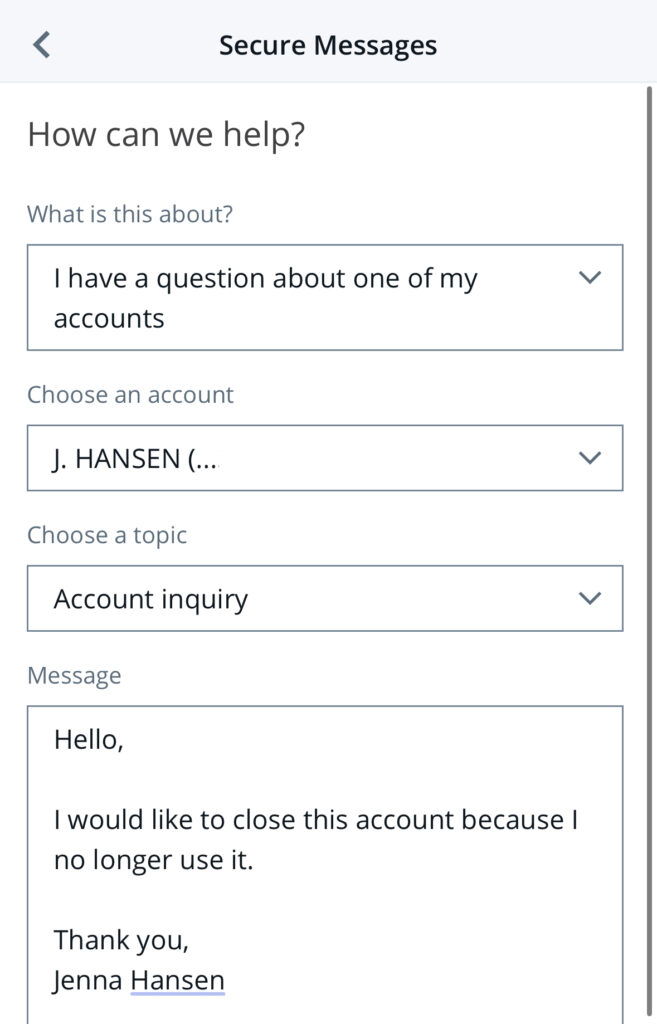Open the 'I have a question about' dropdown
This screenshot has height=1024, width=657.
tap(300, 298)
